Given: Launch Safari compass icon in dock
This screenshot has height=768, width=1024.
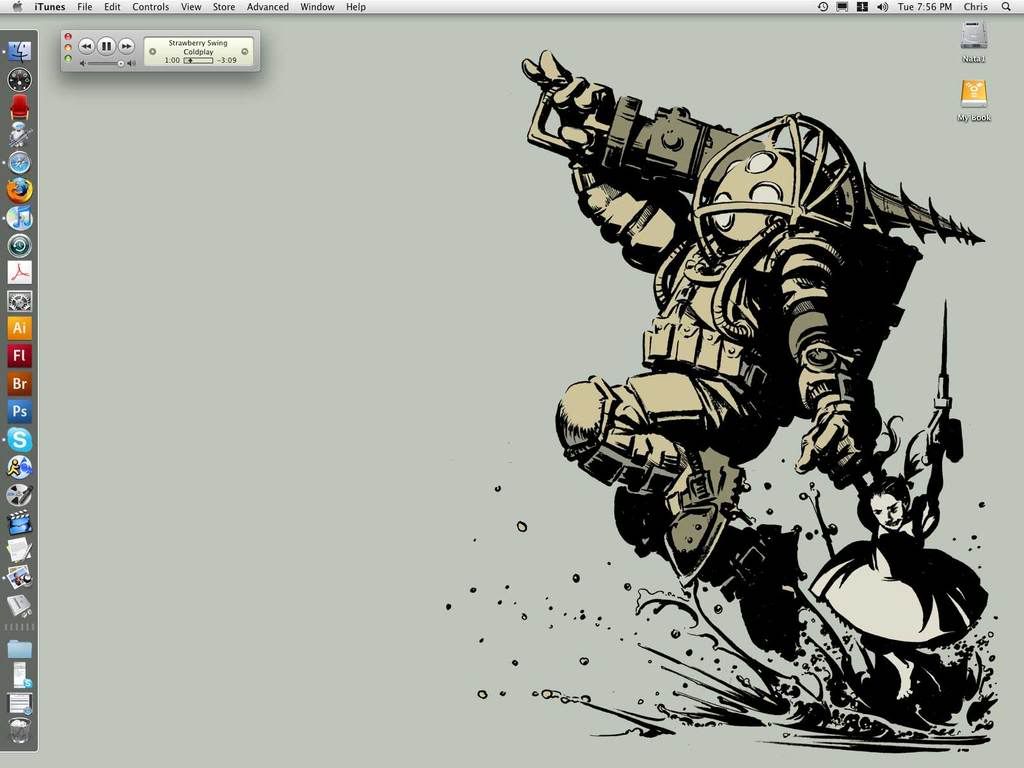Looking at the screenshot, I should (x=20, y=163).
